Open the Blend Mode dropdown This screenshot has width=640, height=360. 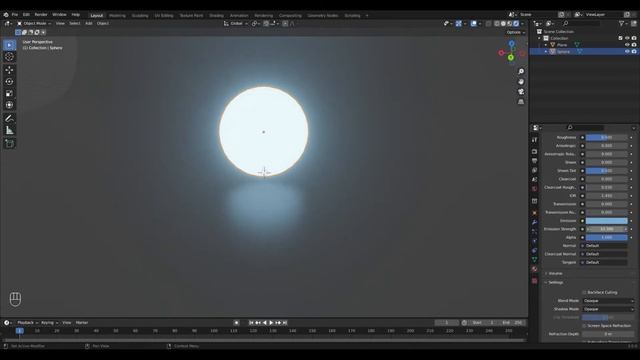(608, 301)
